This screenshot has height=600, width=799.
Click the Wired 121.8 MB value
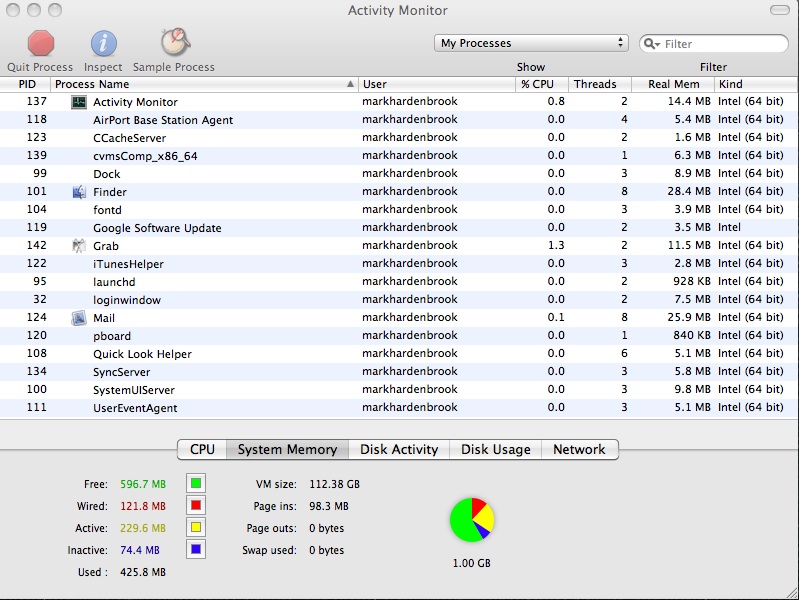coord(143,506)
